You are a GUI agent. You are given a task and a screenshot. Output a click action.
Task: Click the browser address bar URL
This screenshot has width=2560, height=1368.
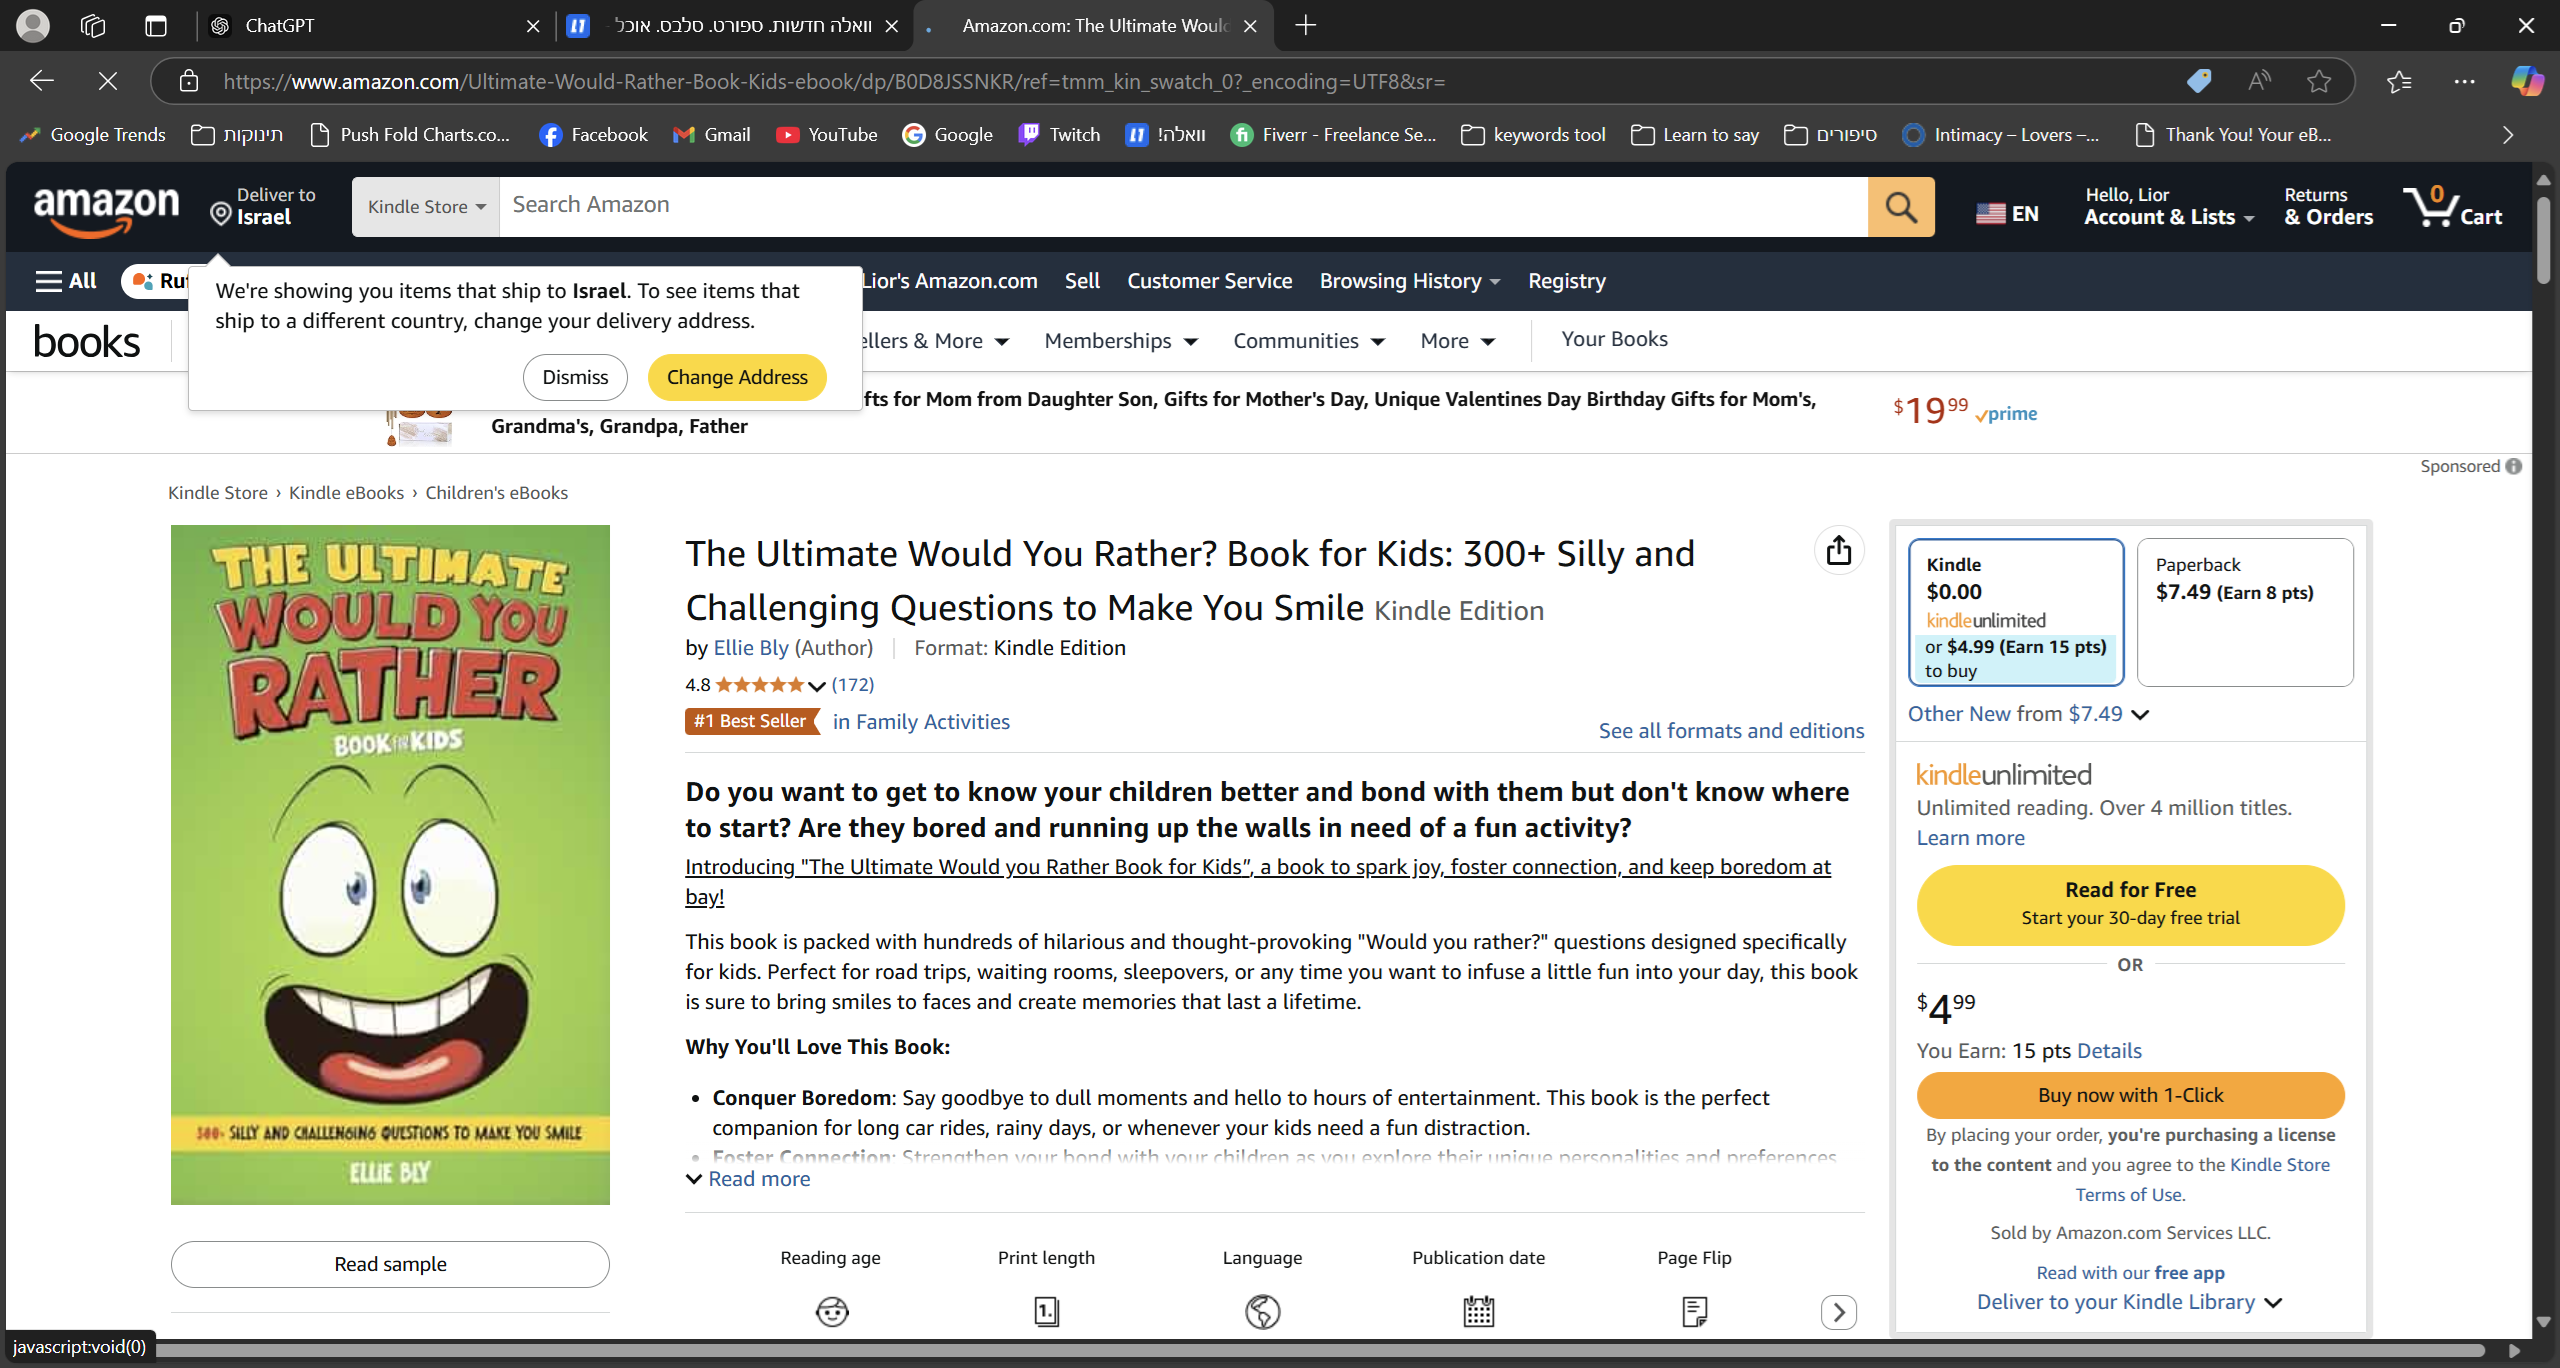(834, 81)
